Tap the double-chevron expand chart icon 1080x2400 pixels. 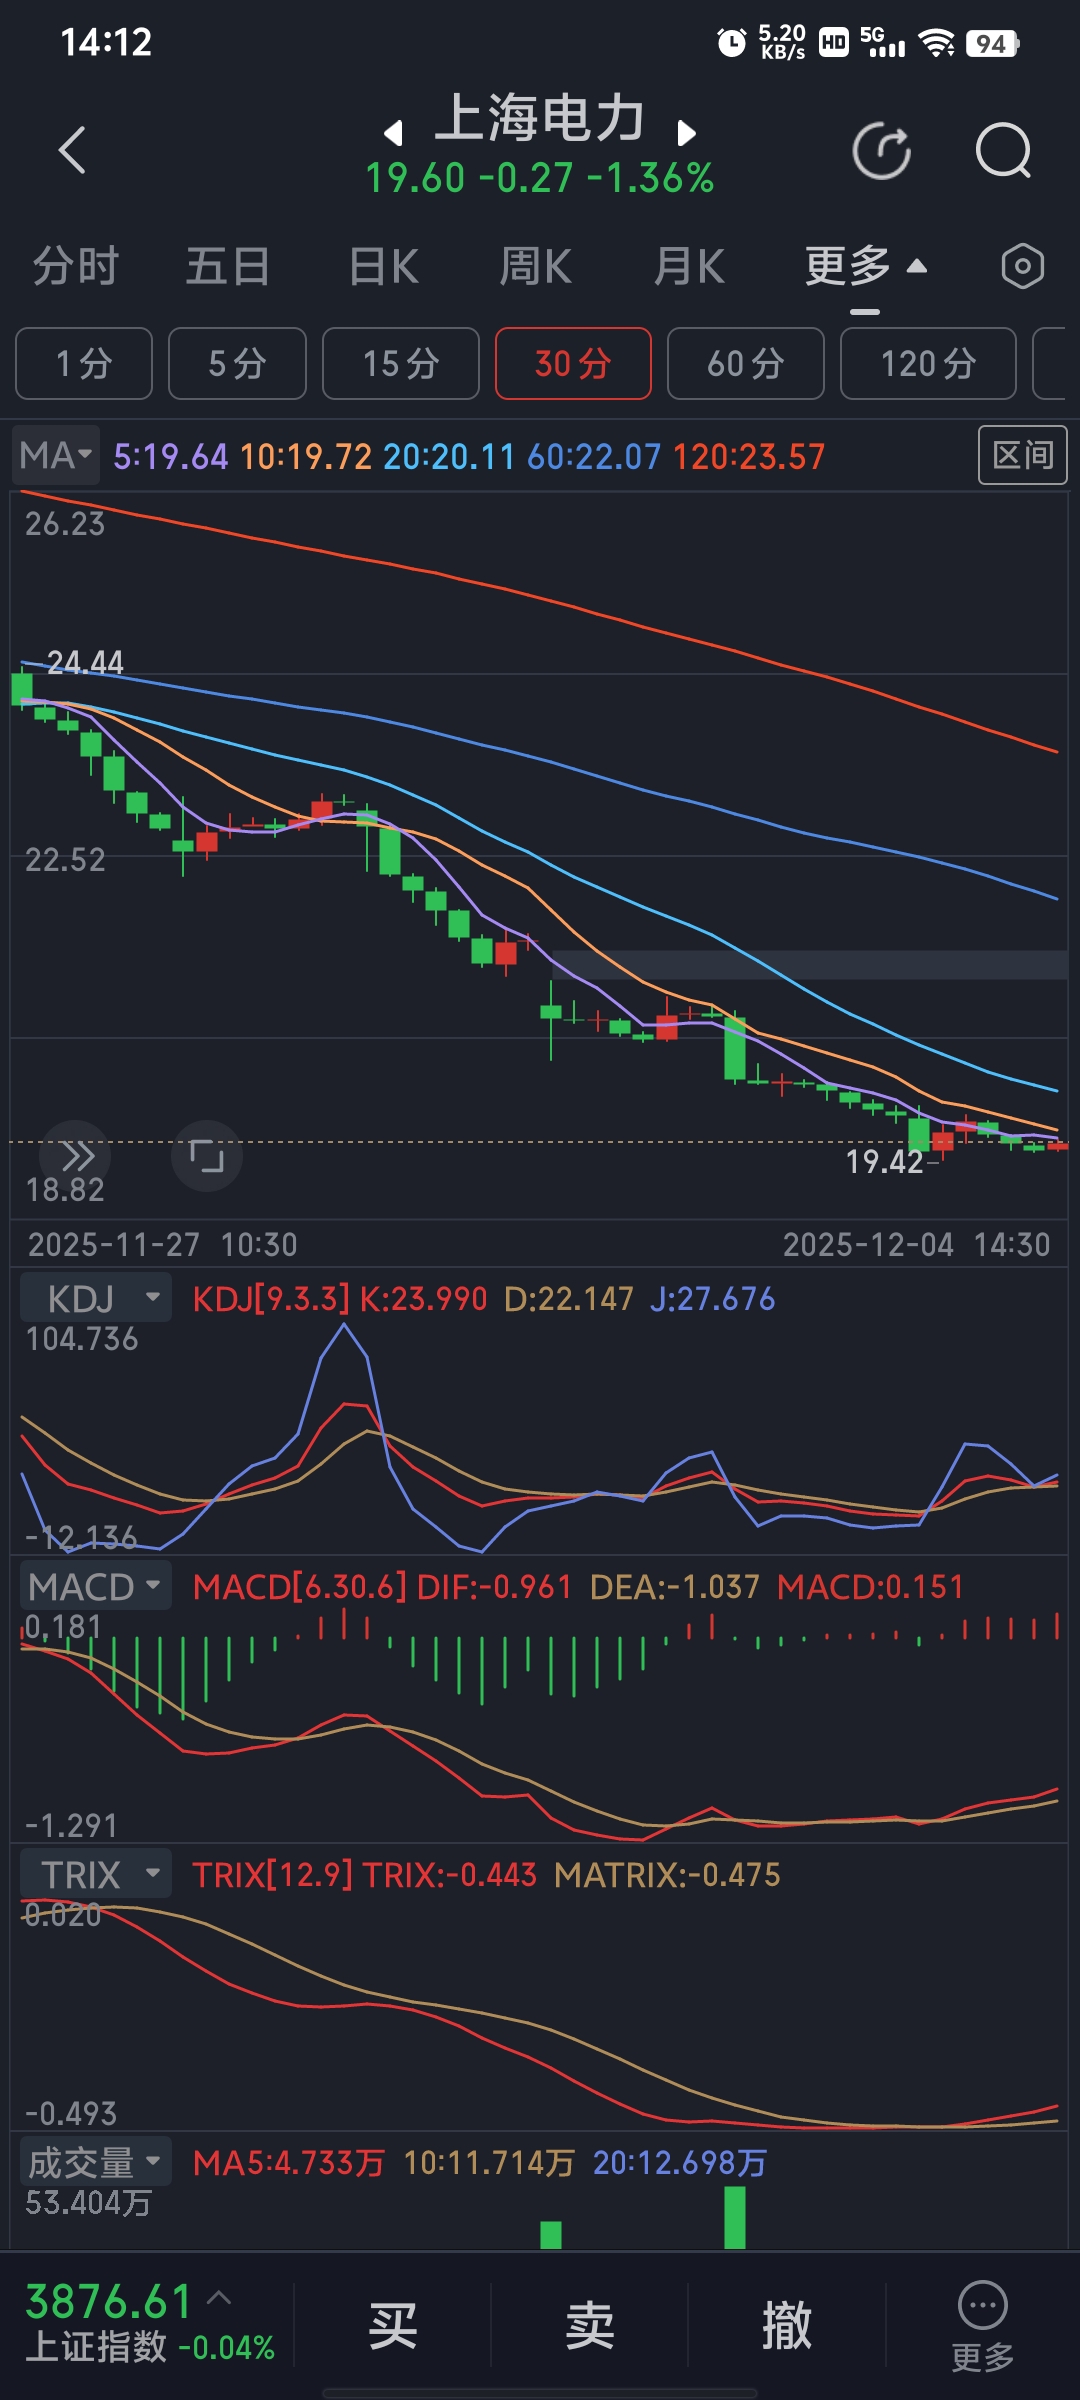(76, 1156)
